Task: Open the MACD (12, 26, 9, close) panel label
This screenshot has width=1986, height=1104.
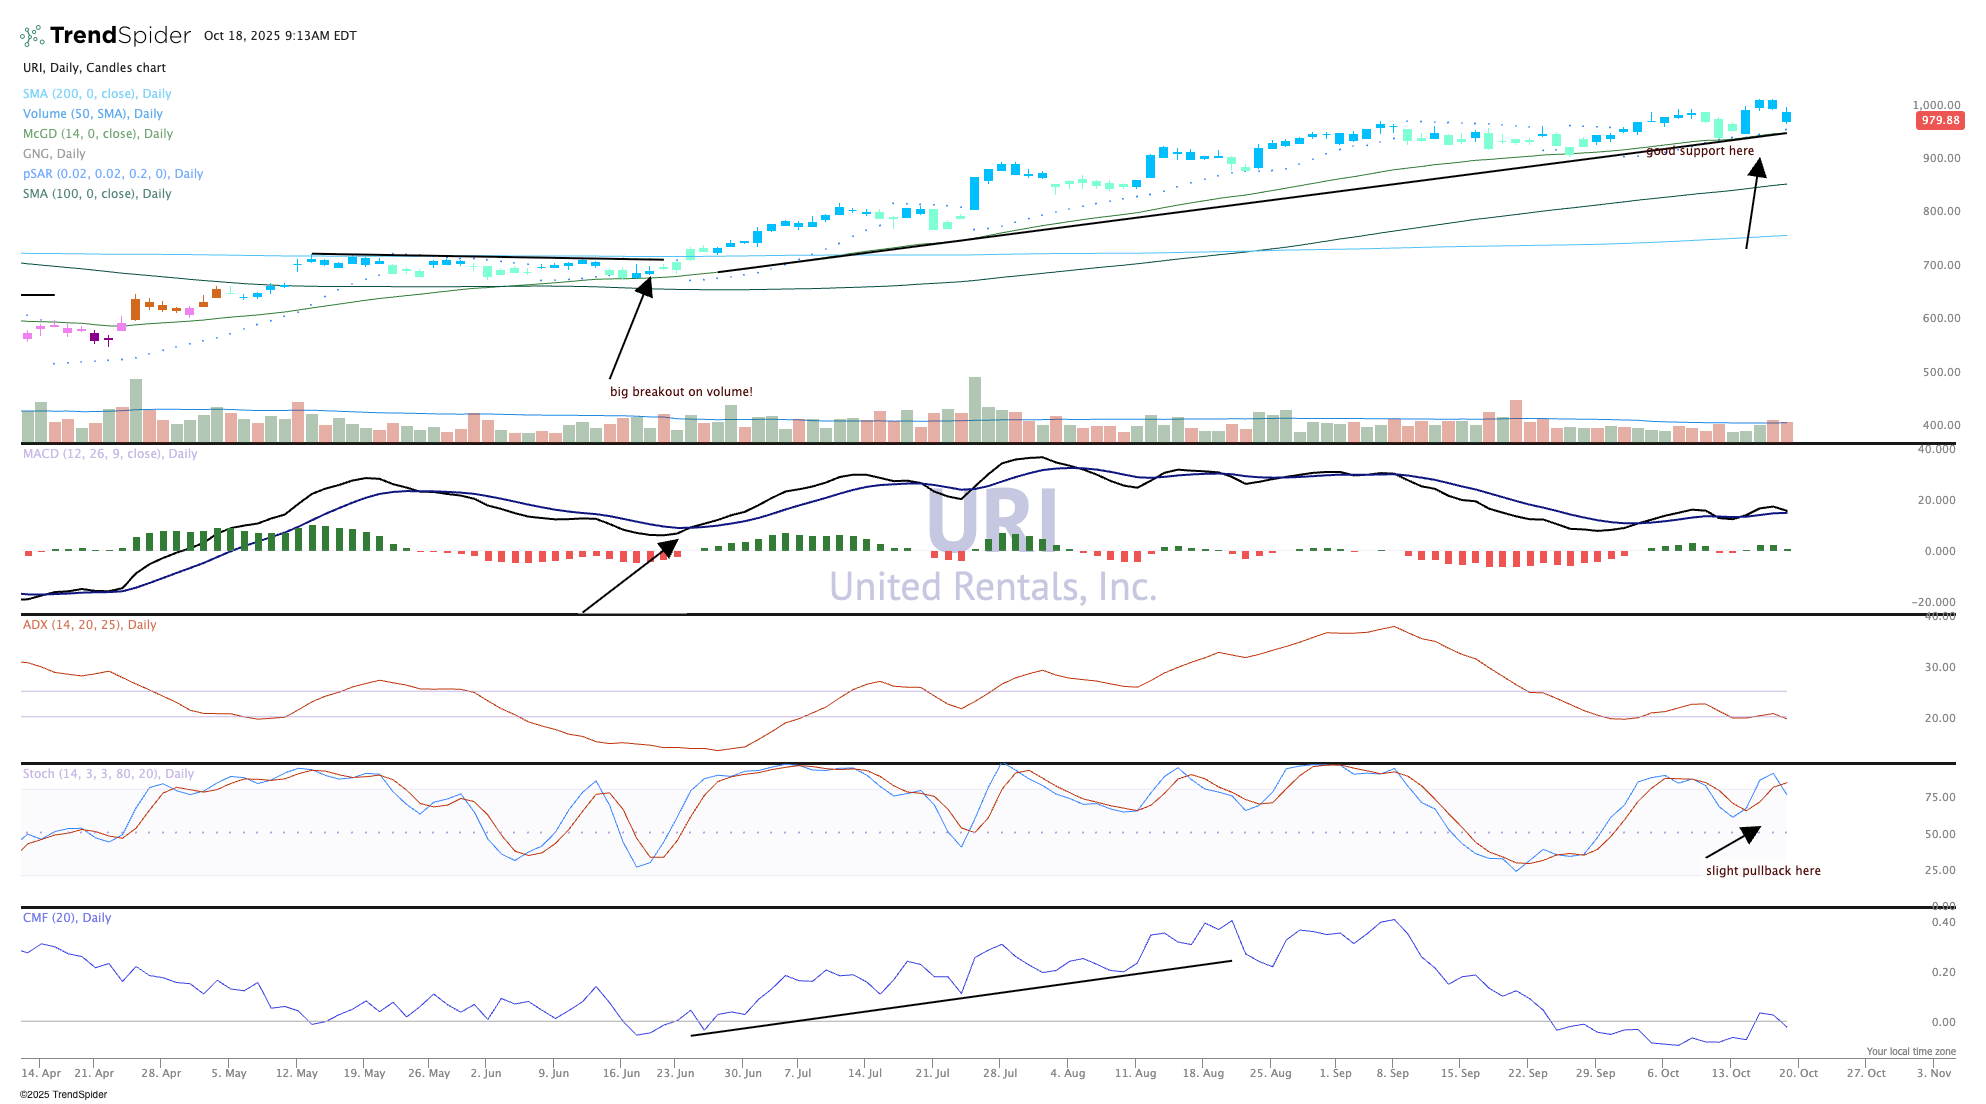Action: (x=110, y=454)
